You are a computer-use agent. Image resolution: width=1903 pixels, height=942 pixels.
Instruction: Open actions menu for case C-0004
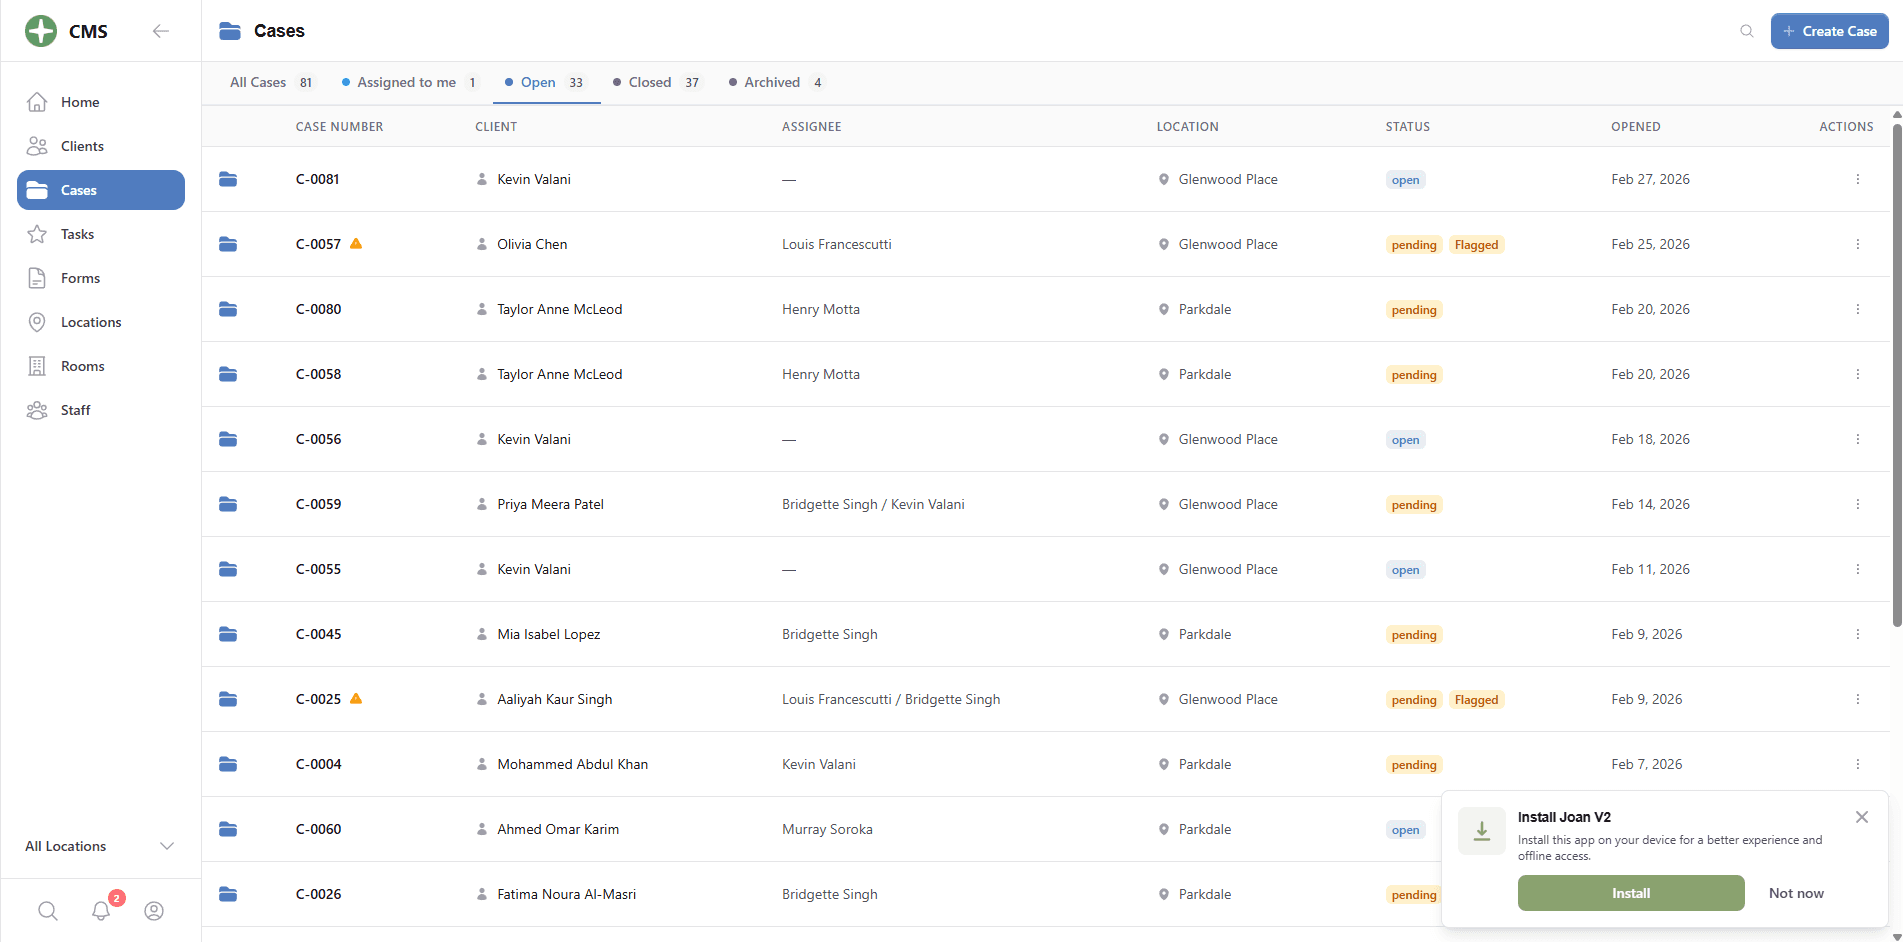[x=1858, y=764]
